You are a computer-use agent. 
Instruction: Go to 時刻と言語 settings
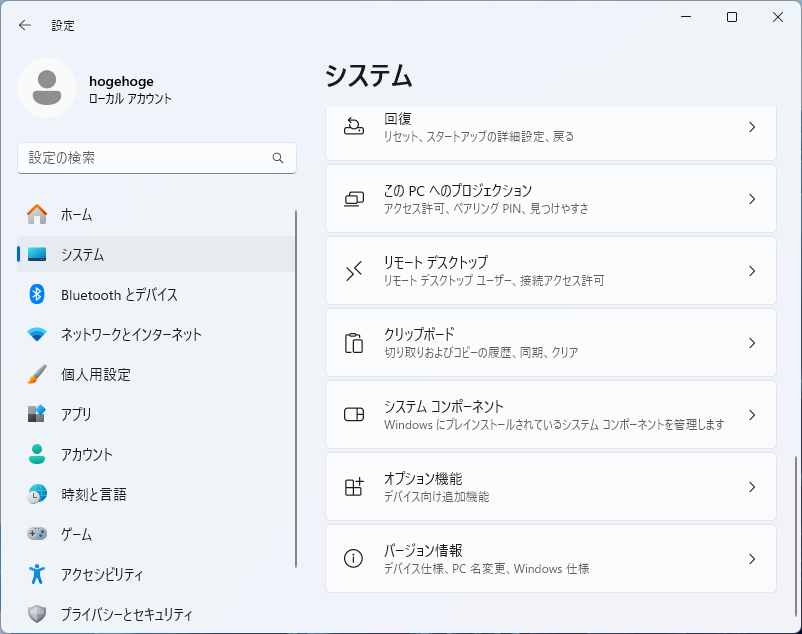(x=93, y=494)
